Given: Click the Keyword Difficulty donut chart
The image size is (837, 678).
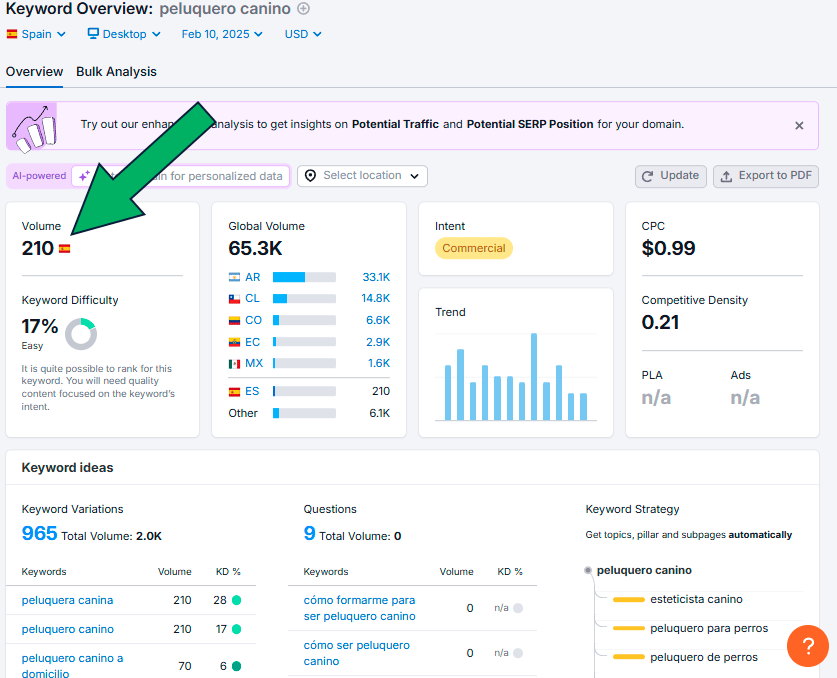Looking at the screenshot, I should [x=81, y=333].
